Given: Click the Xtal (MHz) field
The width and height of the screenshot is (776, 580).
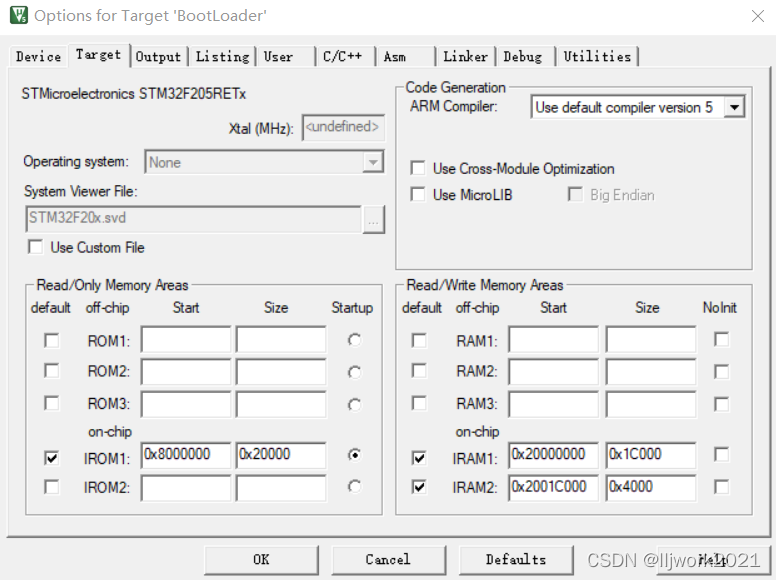Looking at the screenshot, I should pyautogui.click(x=343, y=128).
